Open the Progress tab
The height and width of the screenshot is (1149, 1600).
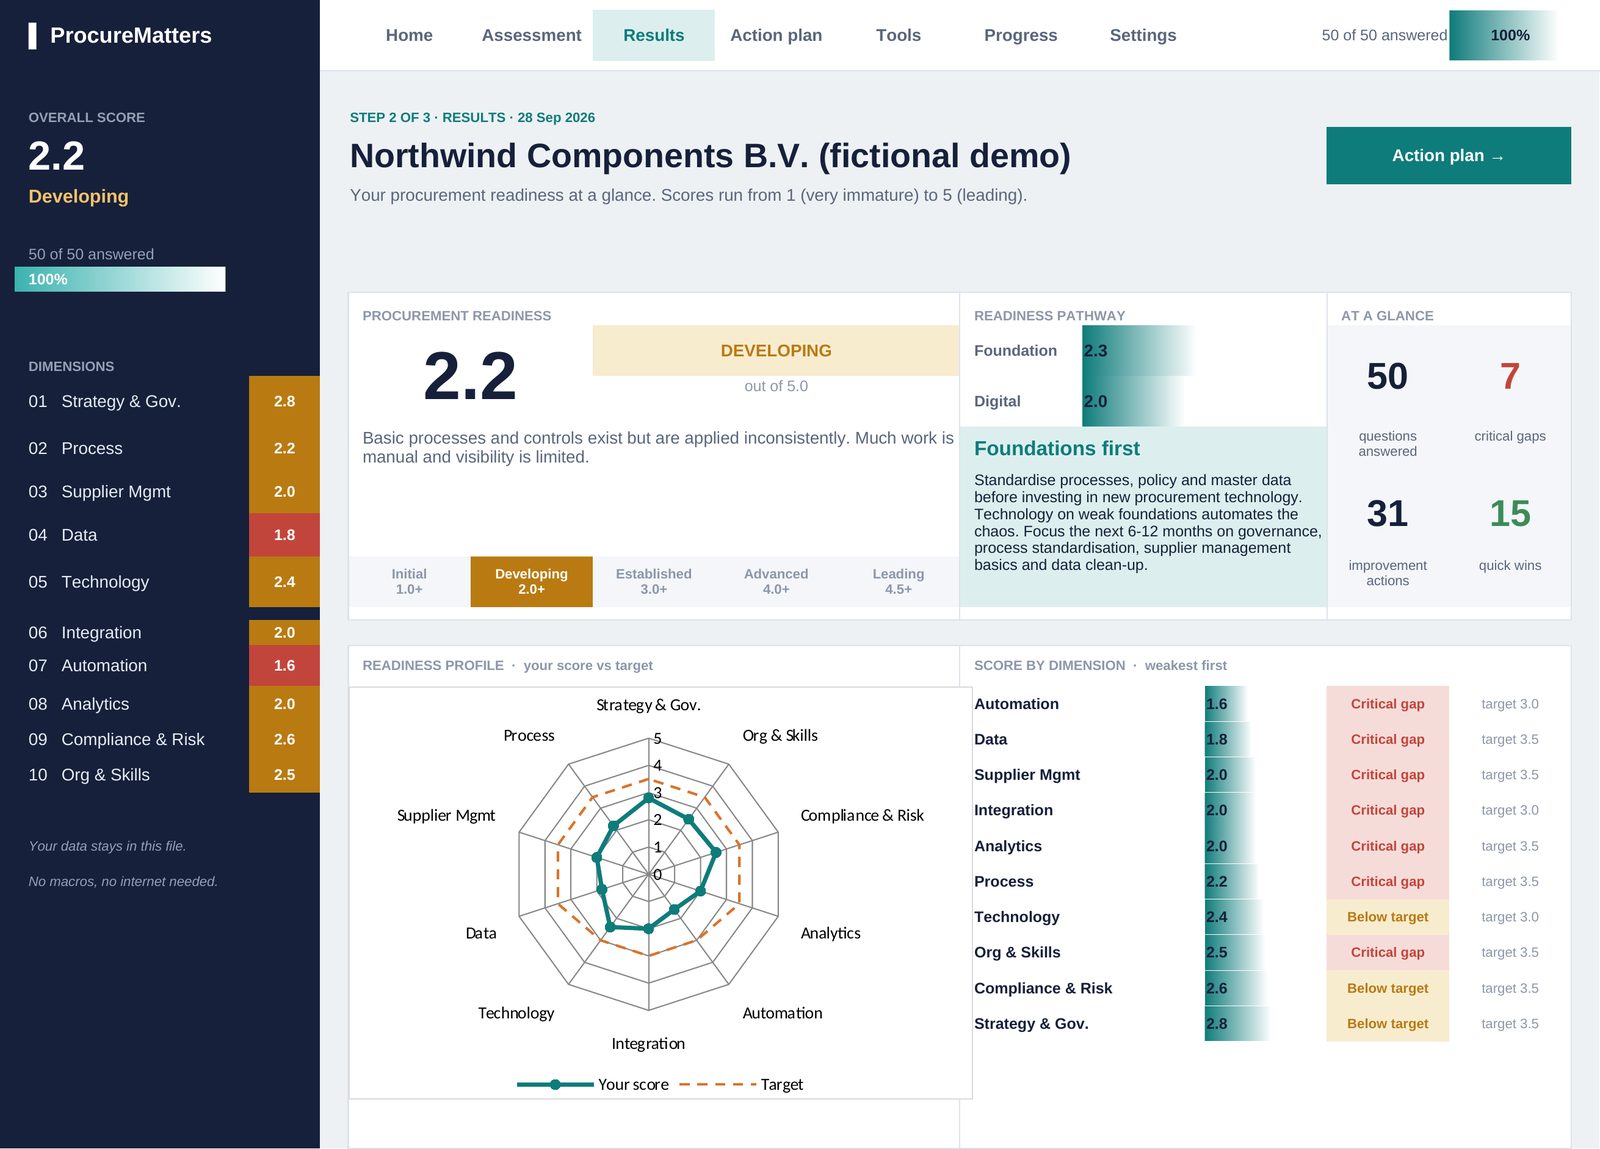(x=1020, y=35)
